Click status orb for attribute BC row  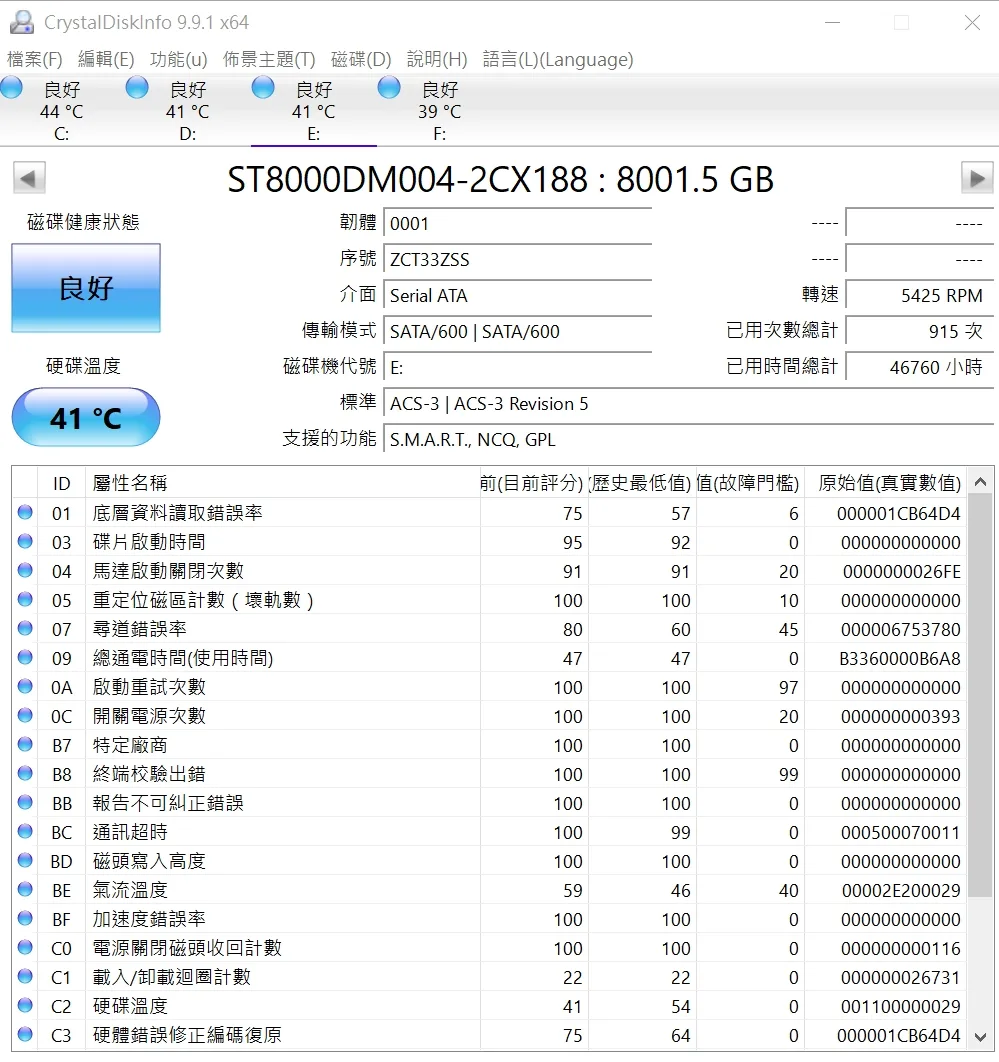point(25,831)
